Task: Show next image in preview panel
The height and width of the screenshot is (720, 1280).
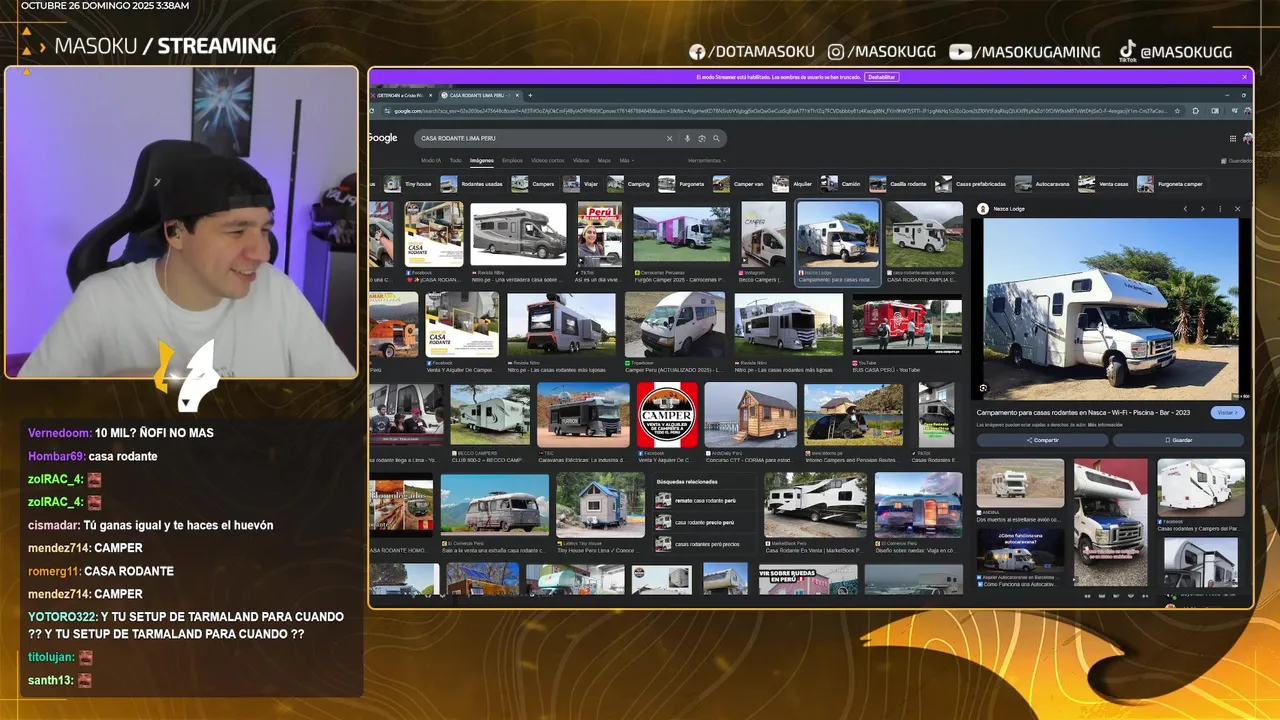Action: tap(1202, 209)
